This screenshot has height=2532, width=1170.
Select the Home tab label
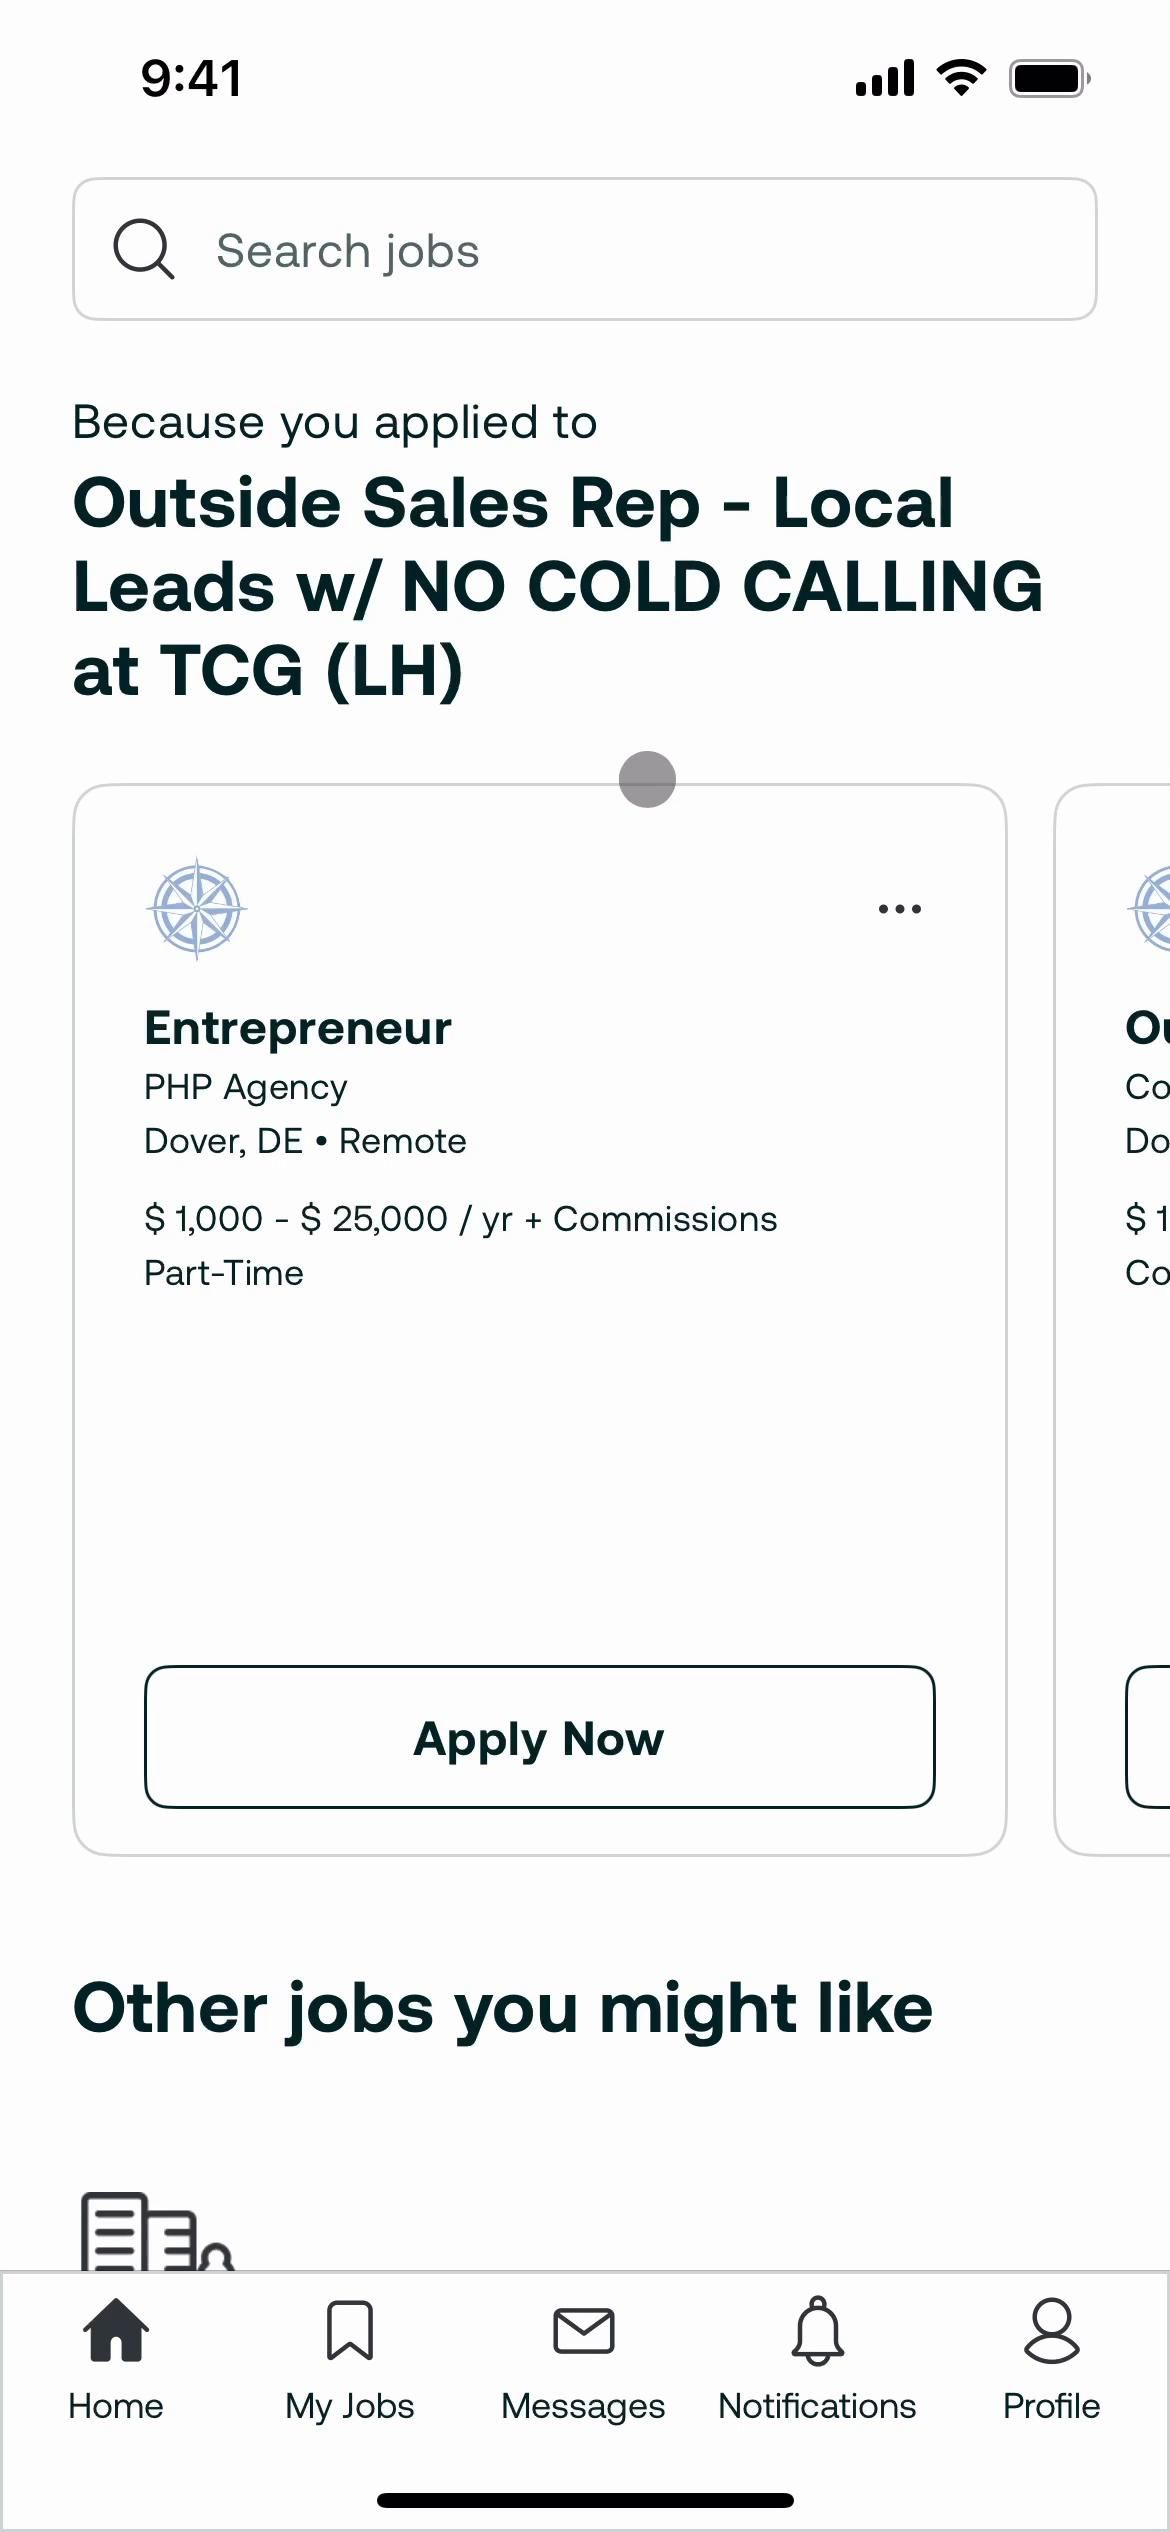click(116, 2406)
